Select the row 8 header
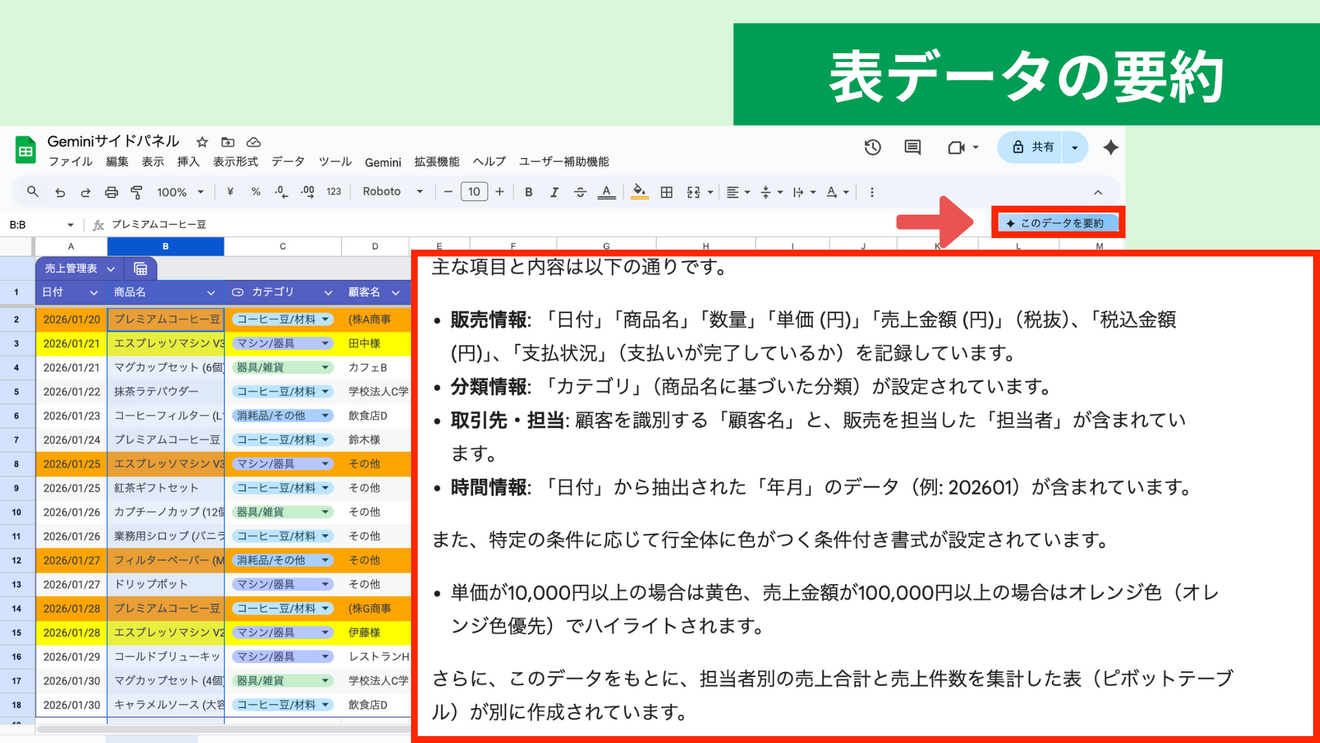This screenshot has width=1320, height=743. (x=16, y=464)
